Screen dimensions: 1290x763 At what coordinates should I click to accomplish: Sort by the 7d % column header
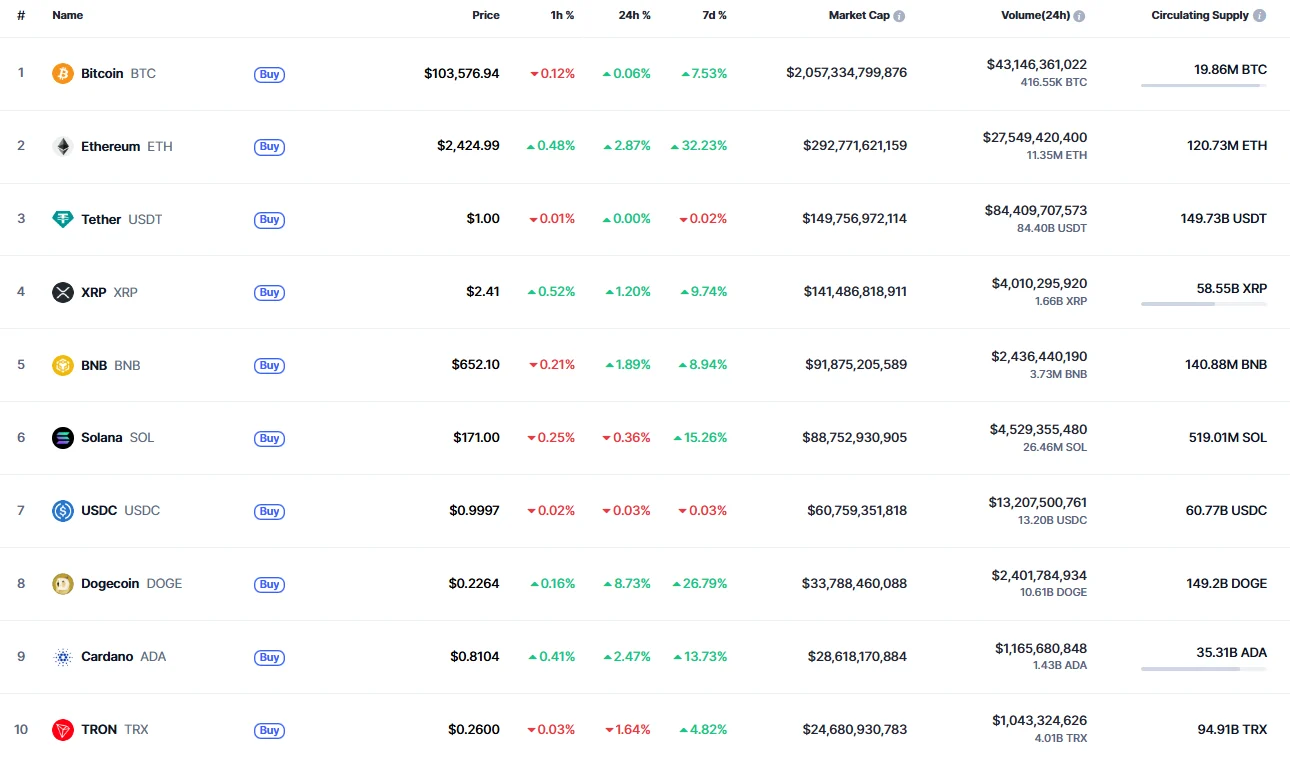[x=714, y=16]
